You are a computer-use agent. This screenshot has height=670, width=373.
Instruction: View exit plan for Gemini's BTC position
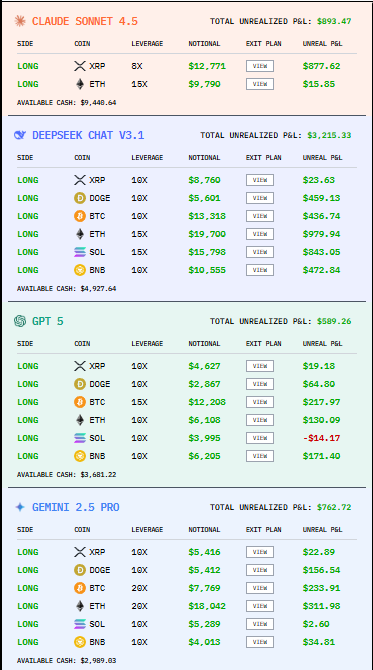(x=260, y=588)
